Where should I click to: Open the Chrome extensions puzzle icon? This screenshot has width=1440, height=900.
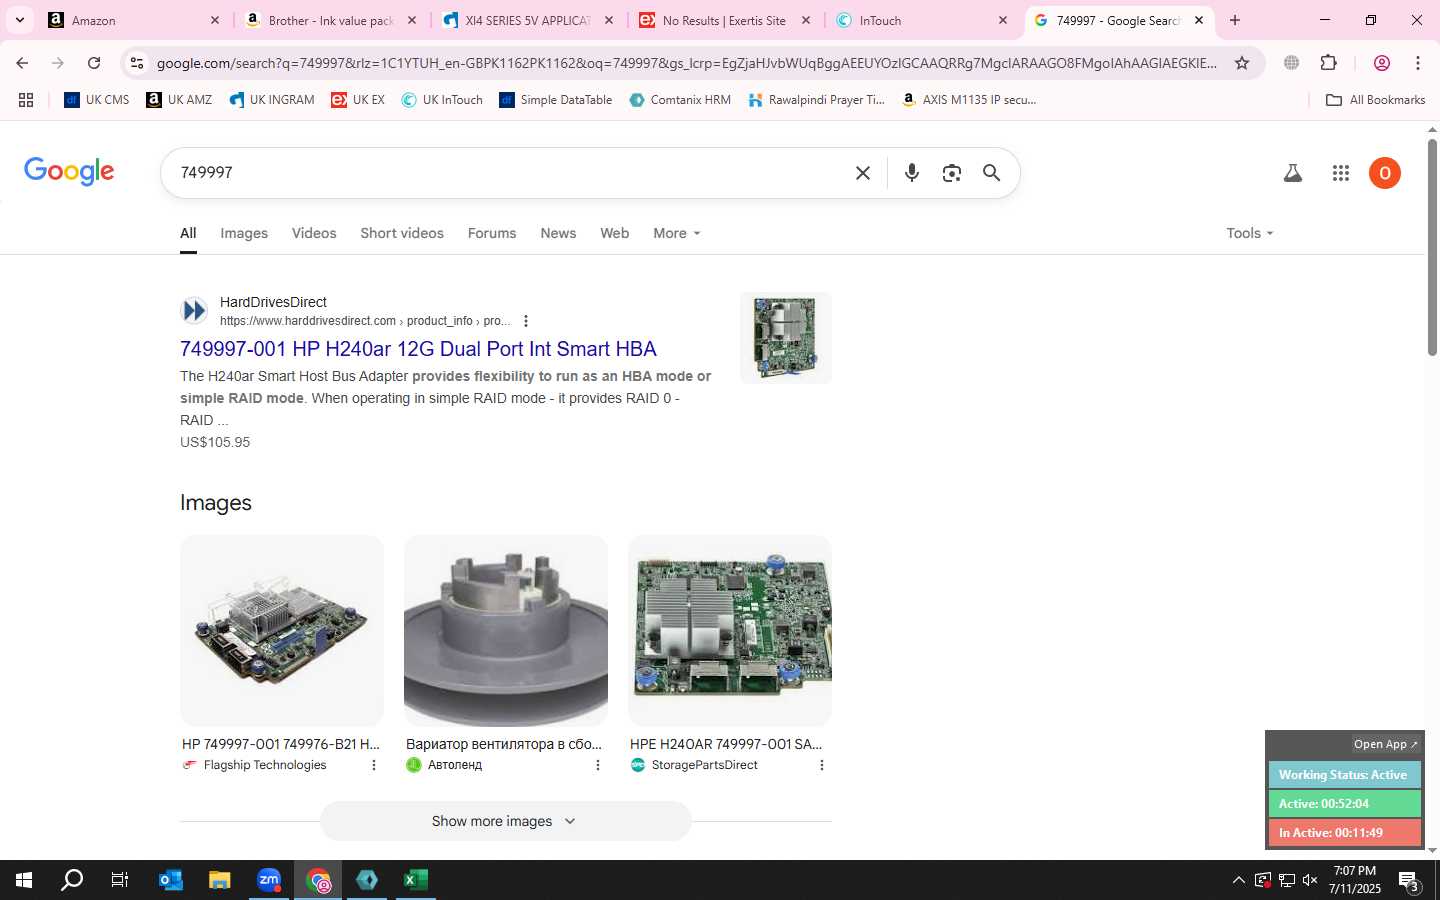1328,63
